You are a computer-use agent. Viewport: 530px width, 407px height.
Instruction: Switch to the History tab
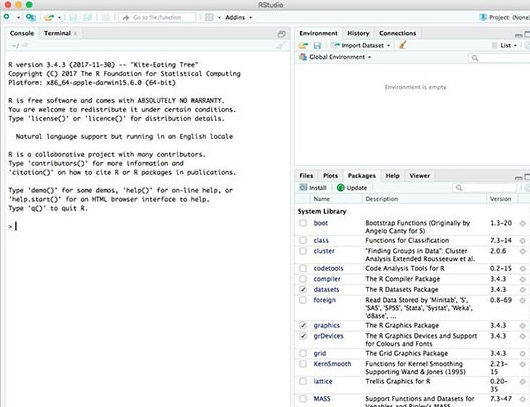[358, 33]
